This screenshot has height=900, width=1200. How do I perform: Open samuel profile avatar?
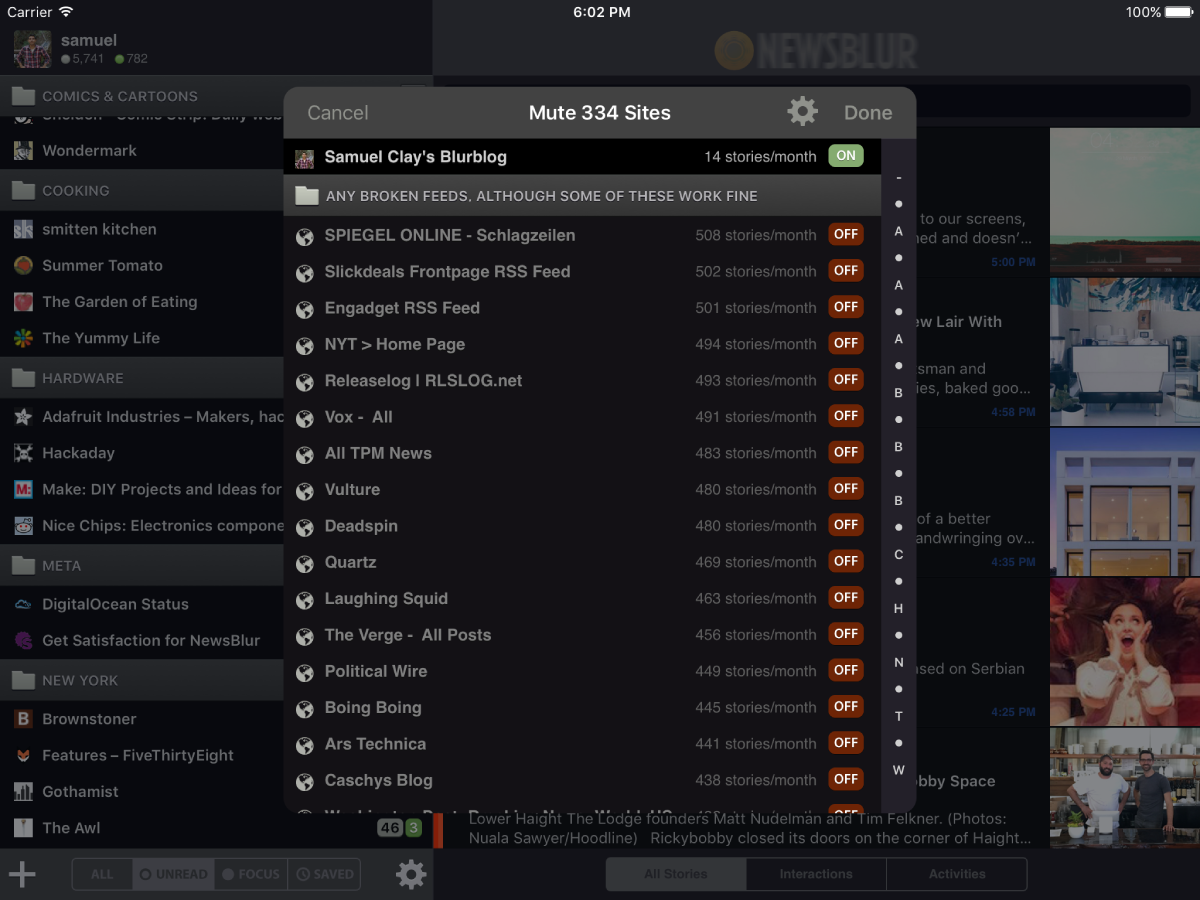[33, 49]
